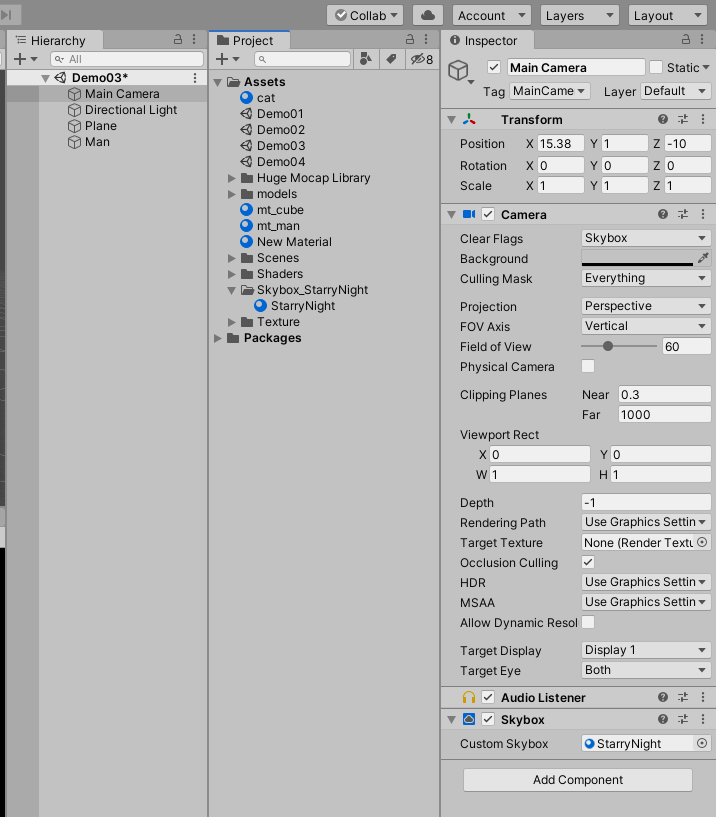Click the Search by Type icon in Project
716x817 pixels.
coord(366,59)
